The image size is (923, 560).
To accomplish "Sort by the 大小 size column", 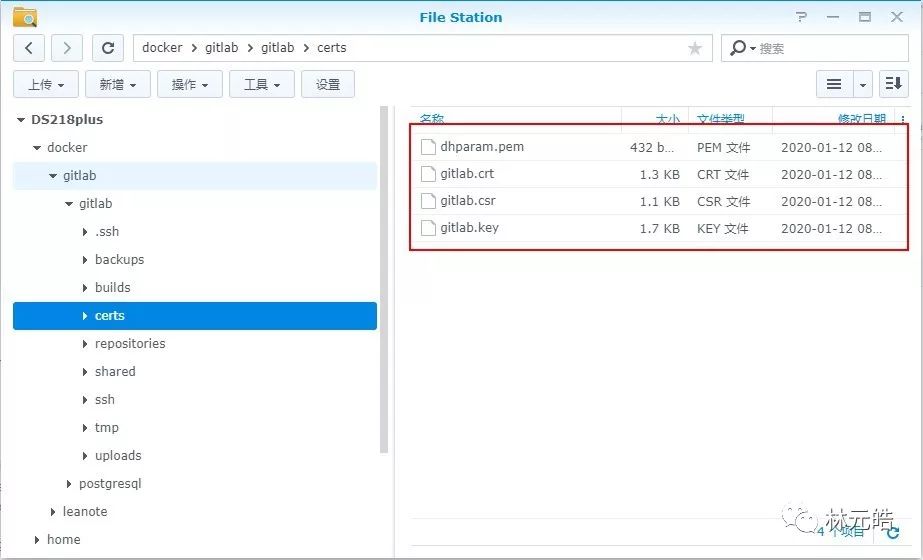I will 668,118.
